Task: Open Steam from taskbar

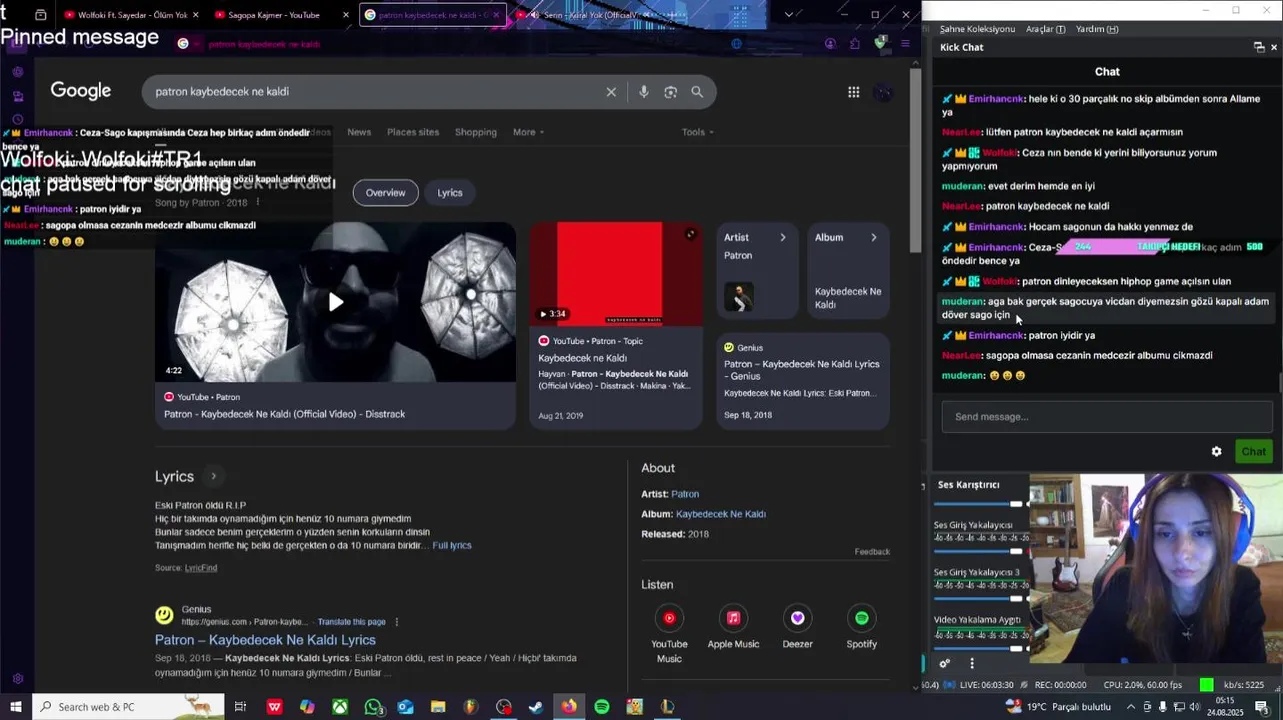Action: click(536, 707)
